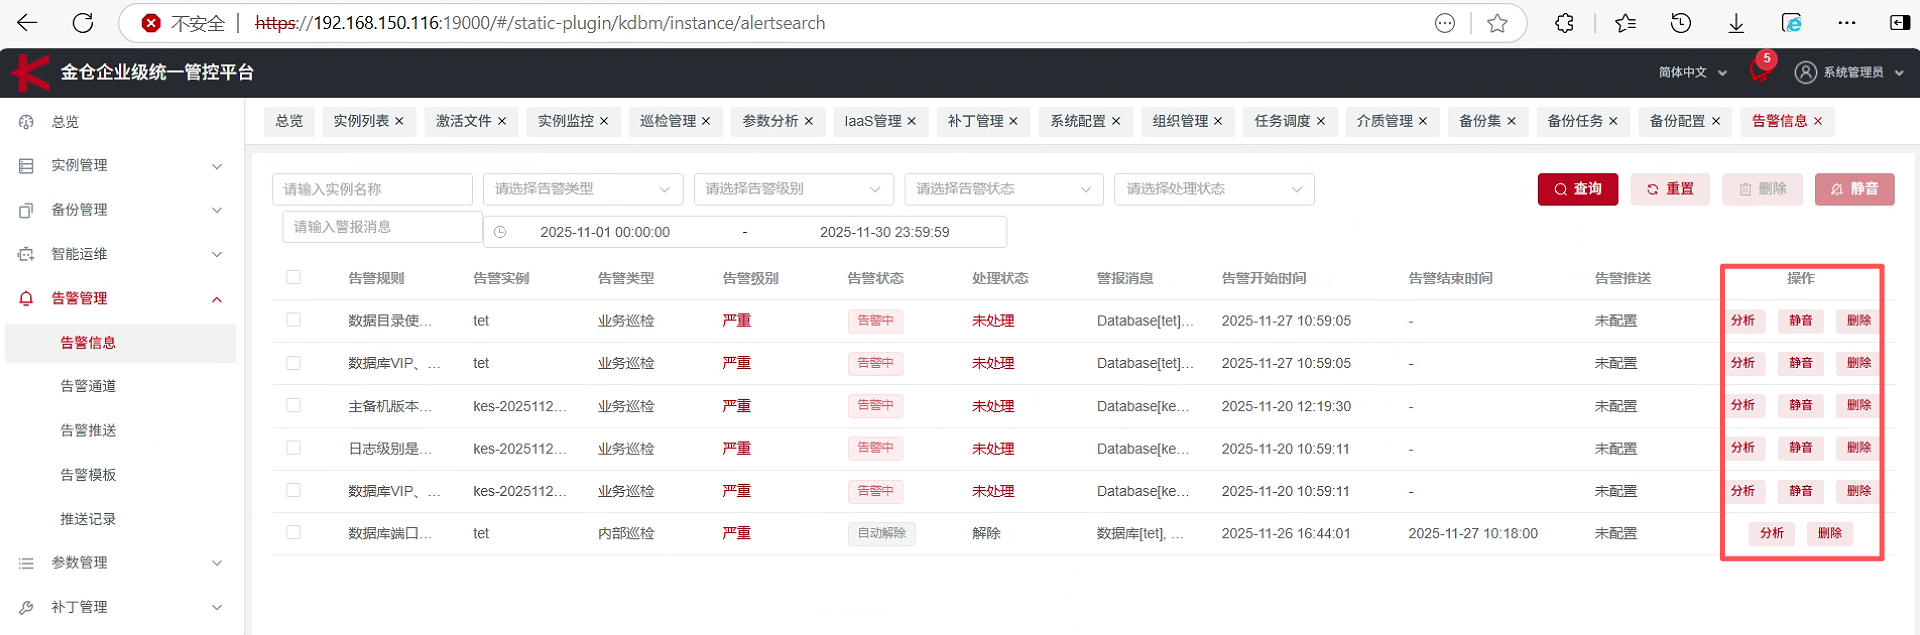1920x635 pixels.
Task: Click the notification bell with badge 5
Action: pyautogui.click(x=1759, y=71)
